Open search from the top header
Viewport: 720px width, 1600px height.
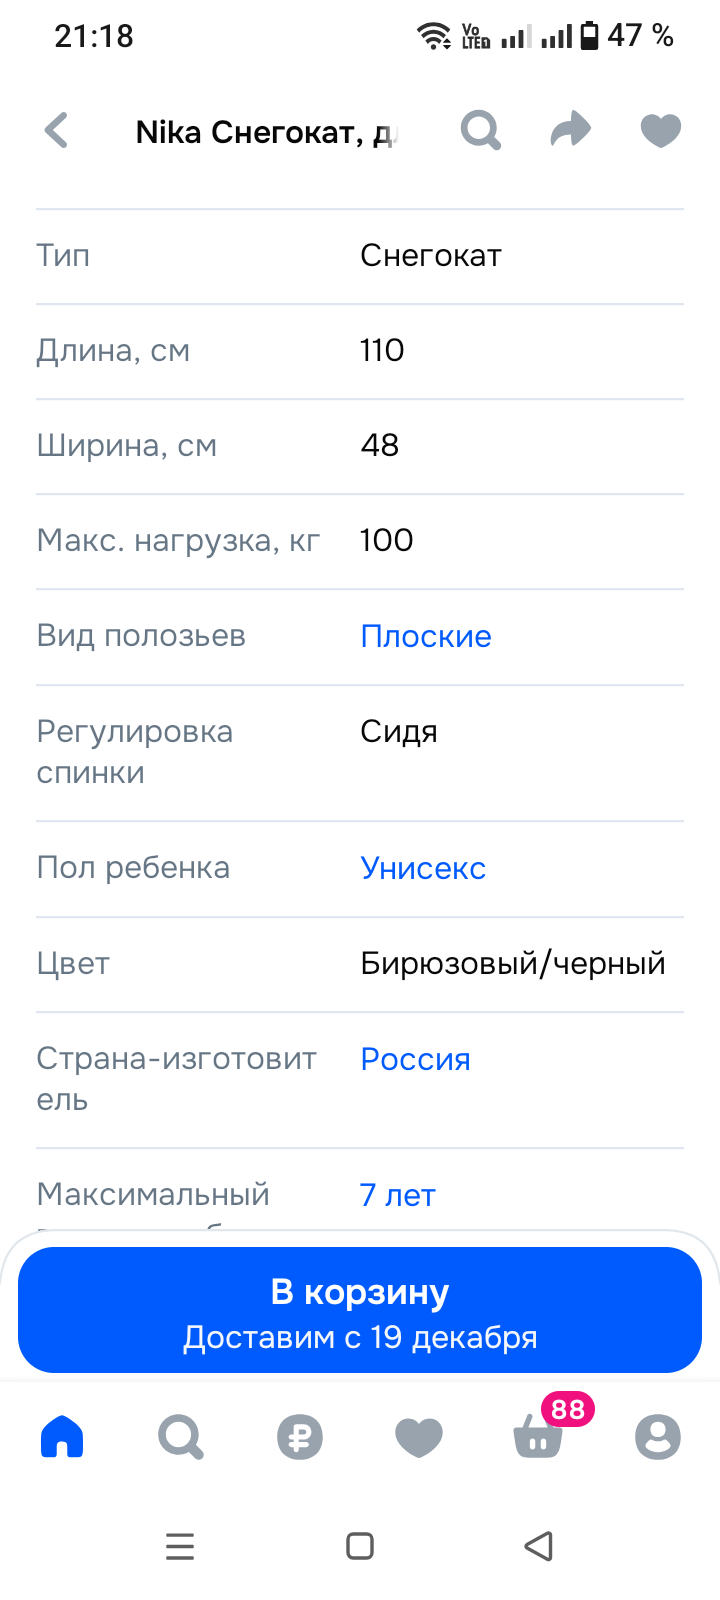(x=480, y=131)
